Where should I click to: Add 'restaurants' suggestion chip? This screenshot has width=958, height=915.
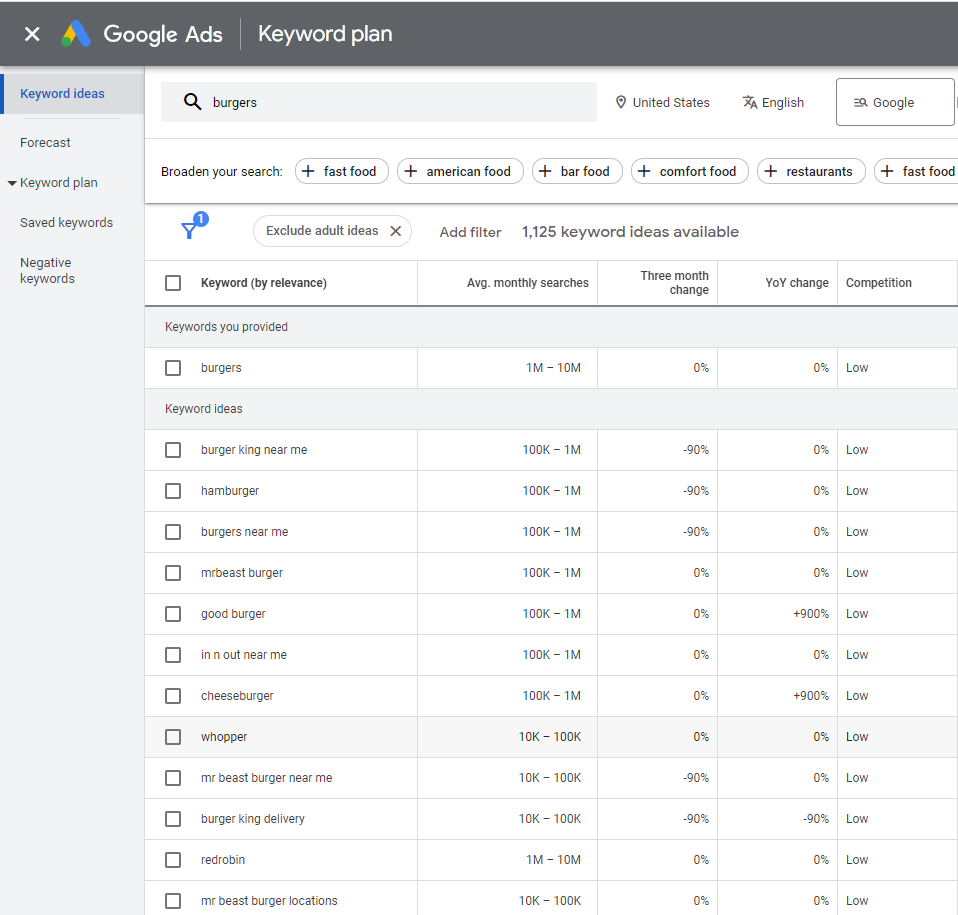810,171
